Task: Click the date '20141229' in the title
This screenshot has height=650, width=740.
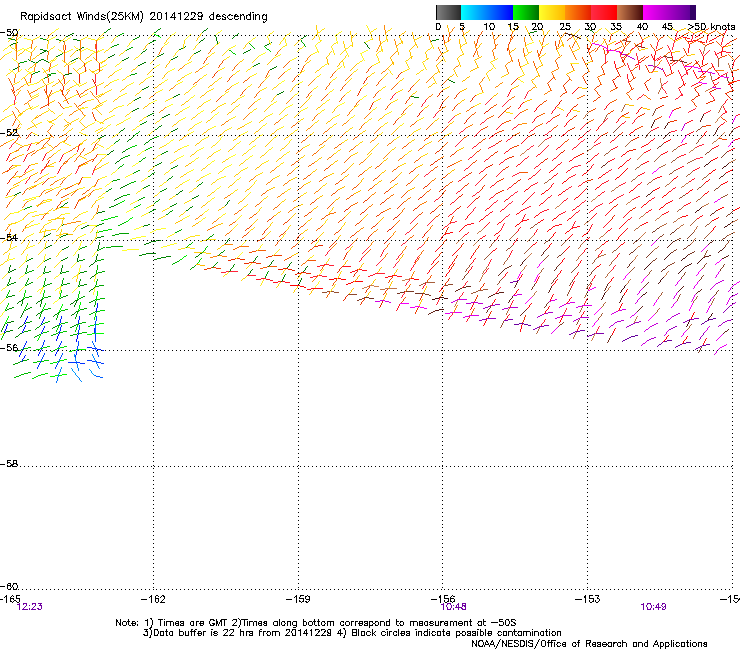Action: coord(177,17)
